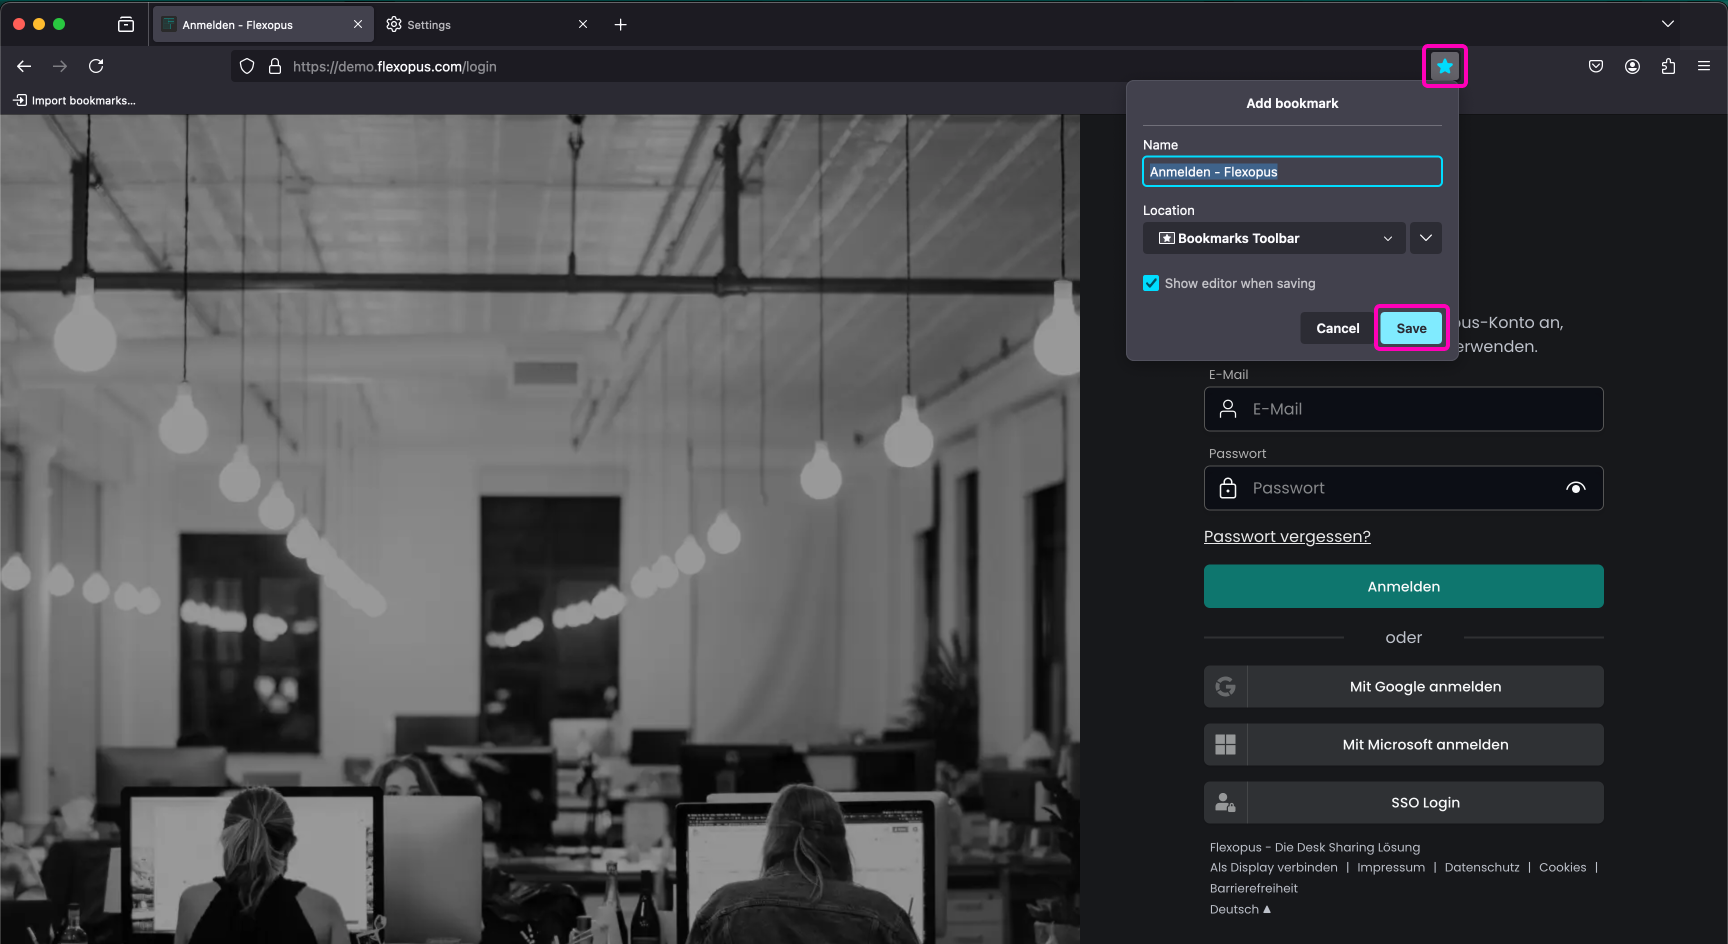Open the Pocket save icon
This screenshot has width=1728, height=944.
pos(1596,66)
